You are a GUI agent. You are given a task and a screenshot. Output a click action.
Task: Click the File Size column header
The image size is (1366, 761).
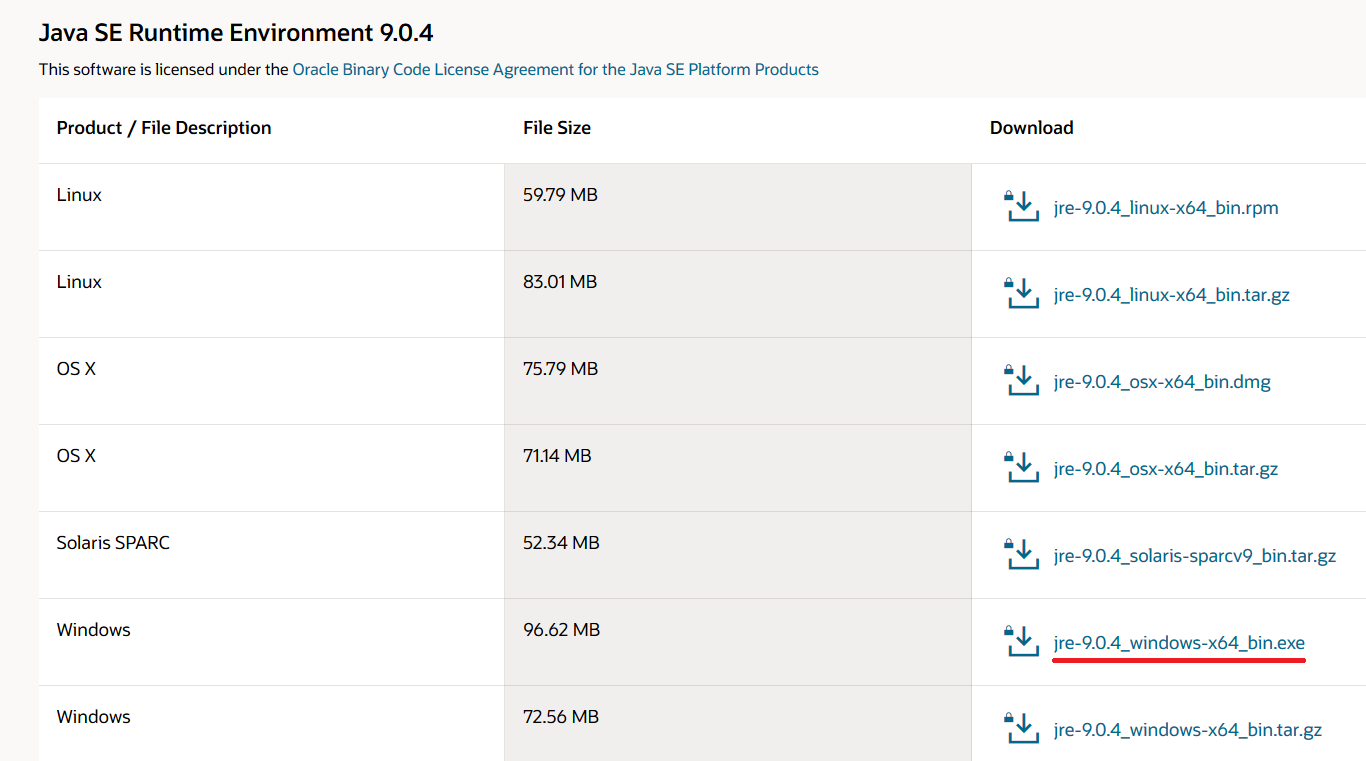[x=557, y=128]
